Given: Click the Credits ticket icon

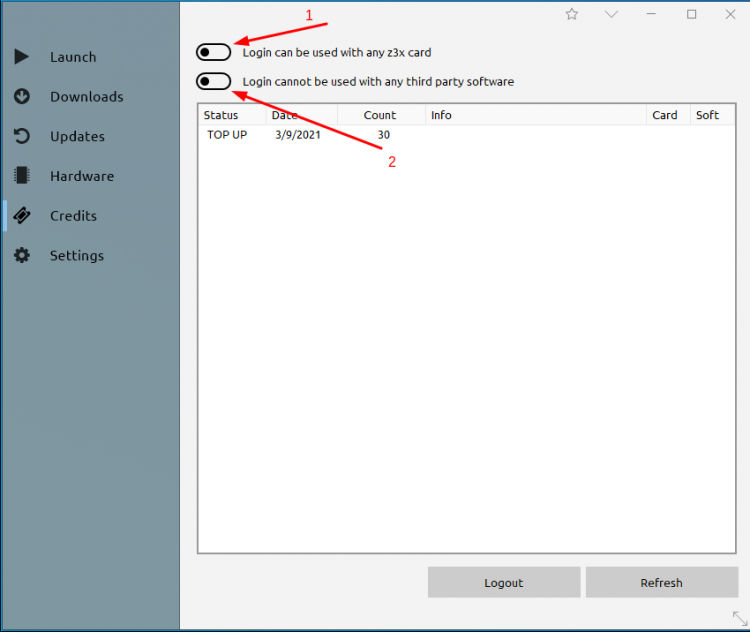Looking at the screenshot, I should point(22,215).
